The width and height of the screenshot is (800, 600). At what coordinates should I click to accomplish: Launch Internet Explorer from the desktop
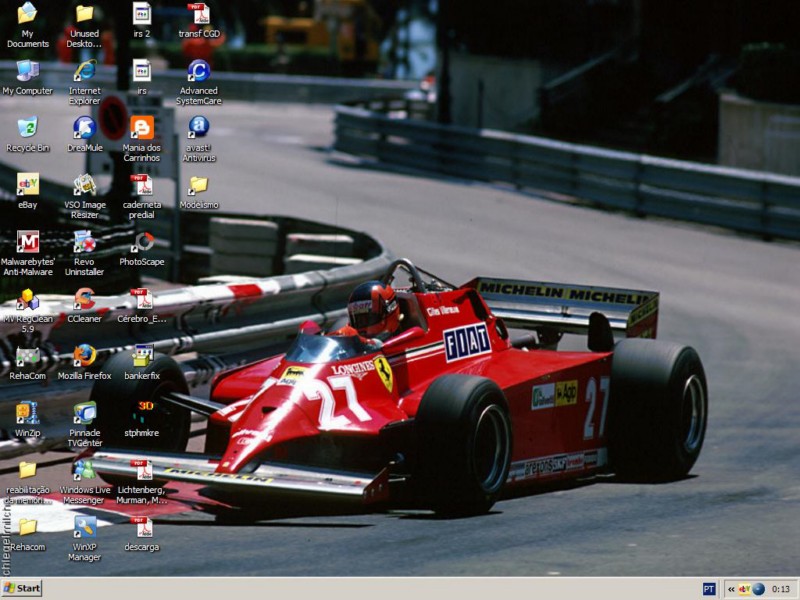(x=85, y=71)
